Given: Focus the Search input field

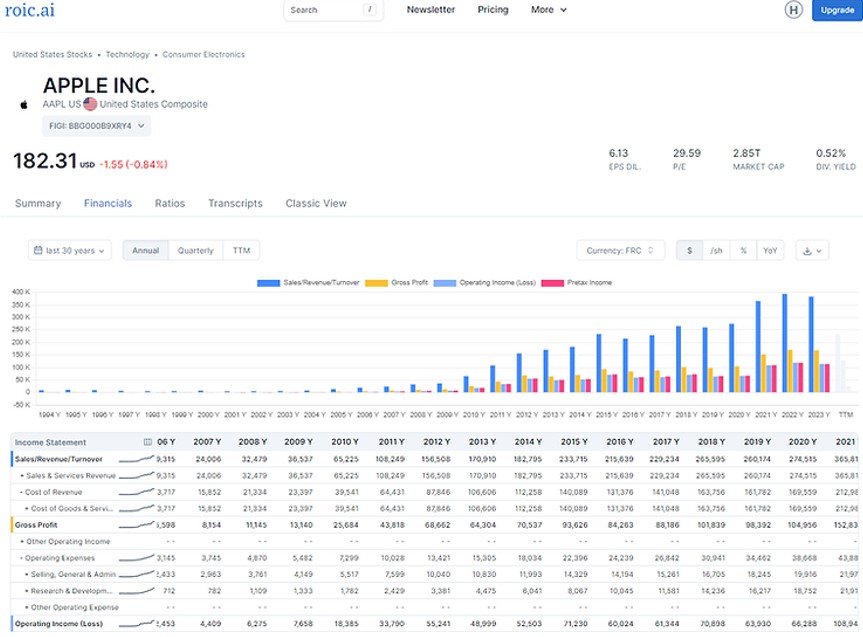Looking at the screenshot, I should coord(333,10).
